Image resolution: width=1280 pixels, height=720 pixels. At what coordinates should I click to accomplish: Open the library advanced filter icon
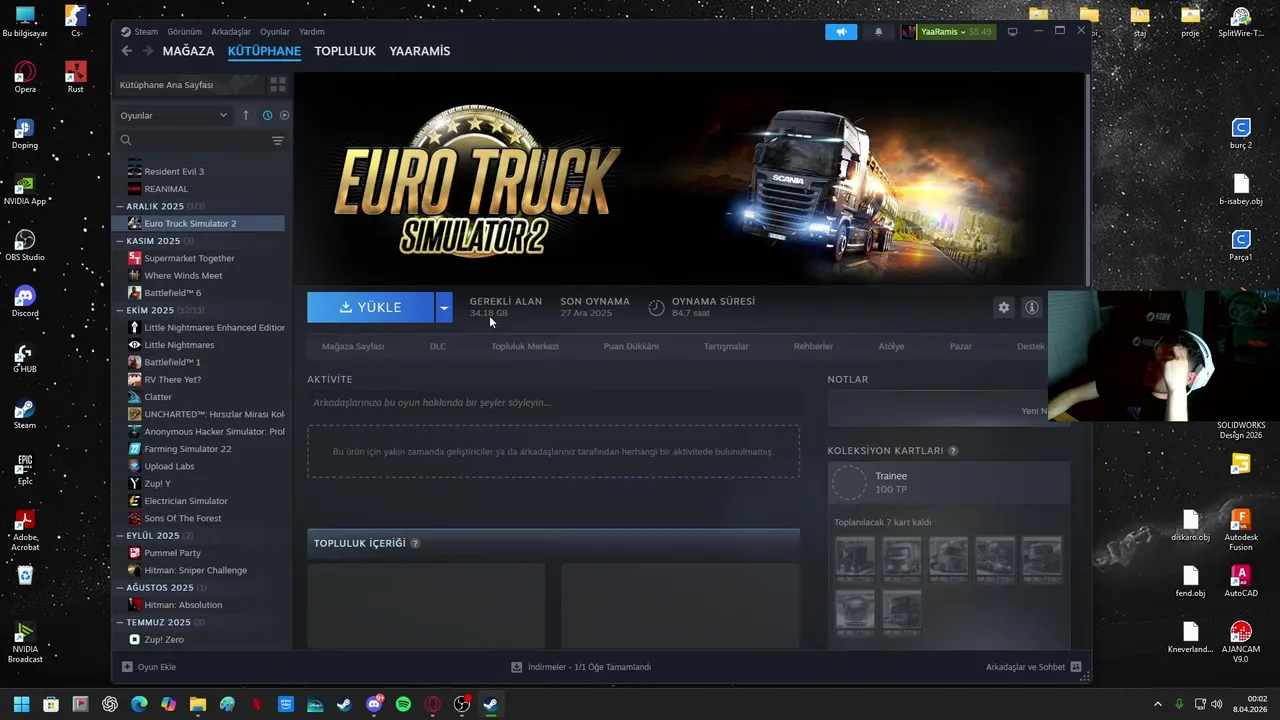(278, 141)
